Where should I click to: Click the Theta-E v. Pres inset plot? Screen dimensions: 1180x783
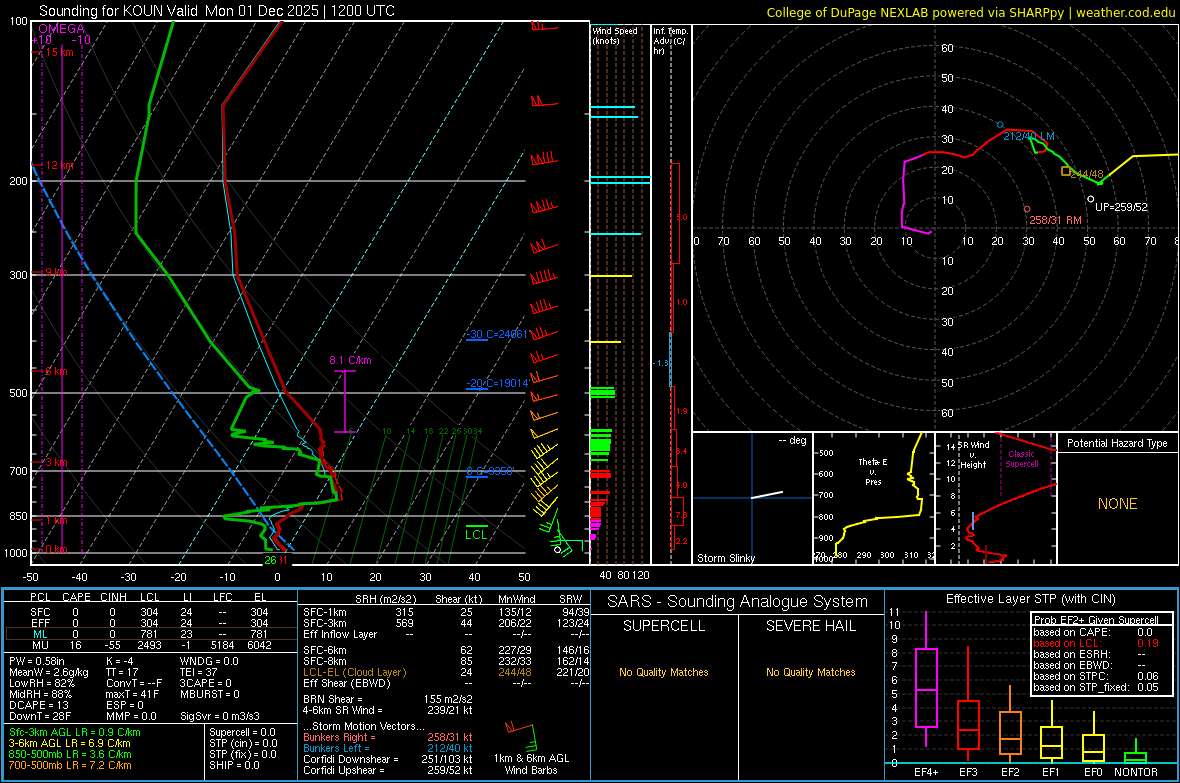(x=874, y=498)
